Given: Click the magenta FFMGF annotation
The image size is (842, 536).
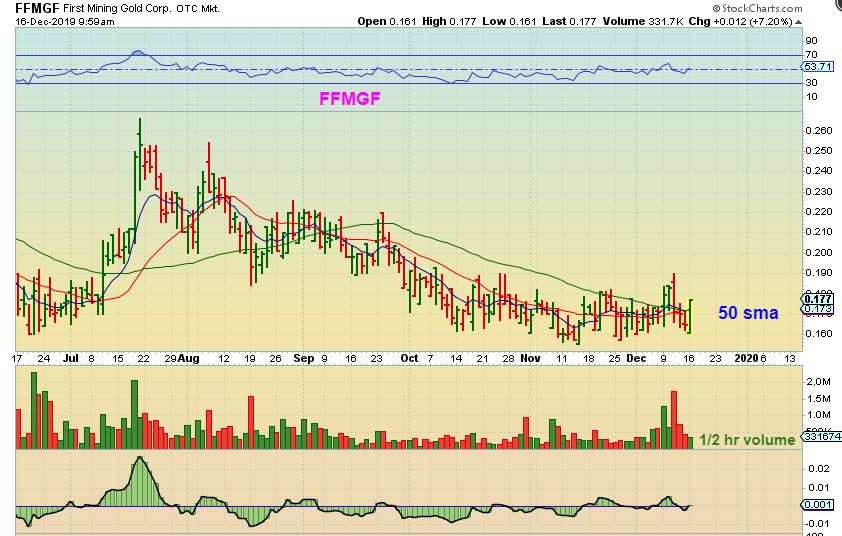Looking at the screenshot, I should (x=350, y=98).
